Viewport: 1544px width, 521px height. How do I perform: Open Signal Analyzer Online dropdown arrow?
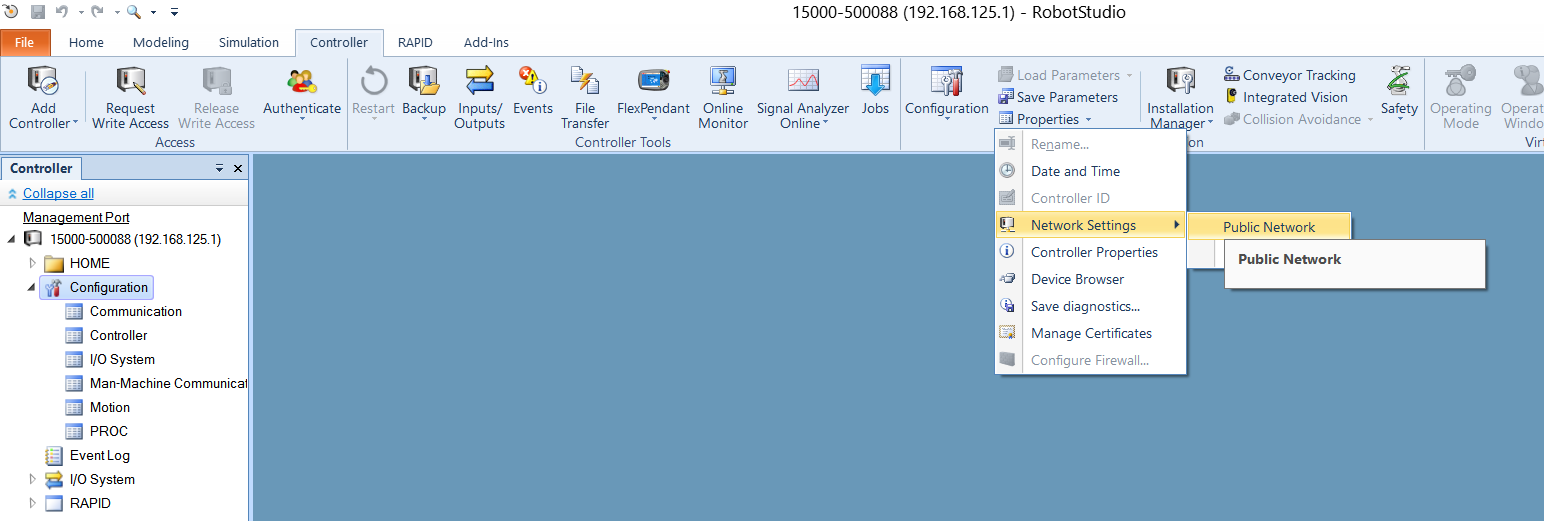click(x=826, y=124)
